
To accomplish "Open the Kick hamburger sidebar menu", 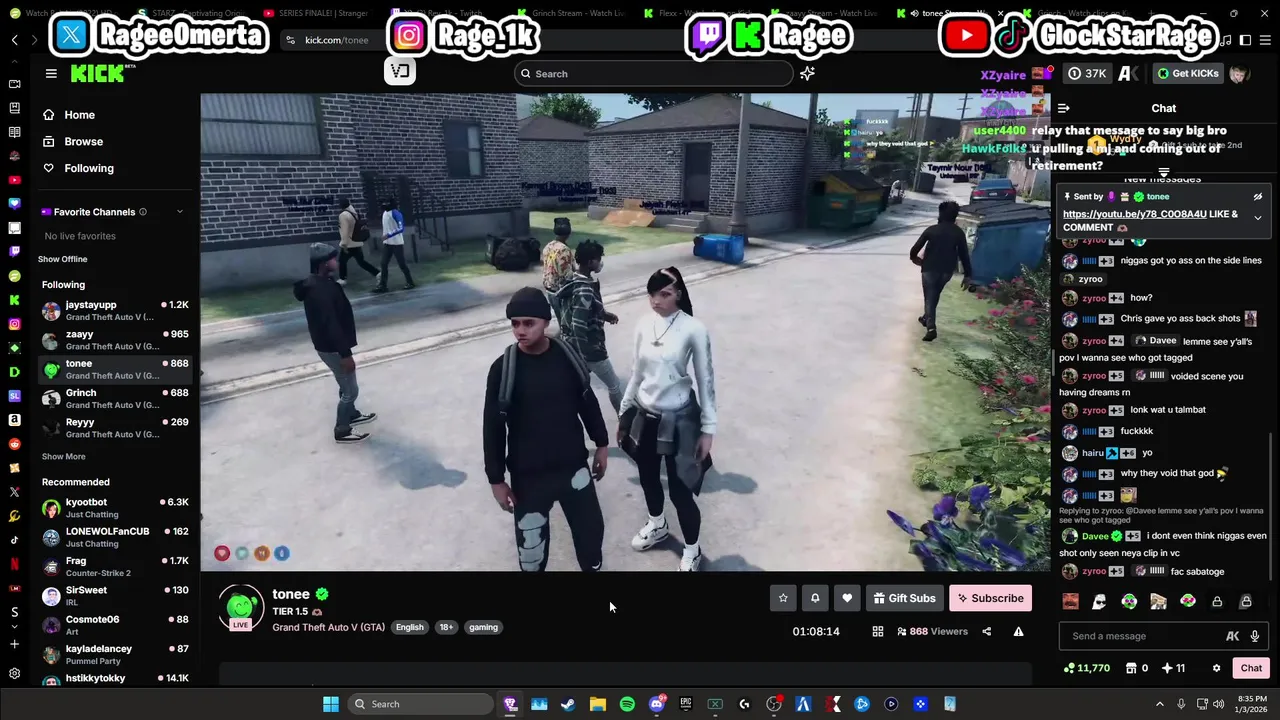I will (51, 73).
